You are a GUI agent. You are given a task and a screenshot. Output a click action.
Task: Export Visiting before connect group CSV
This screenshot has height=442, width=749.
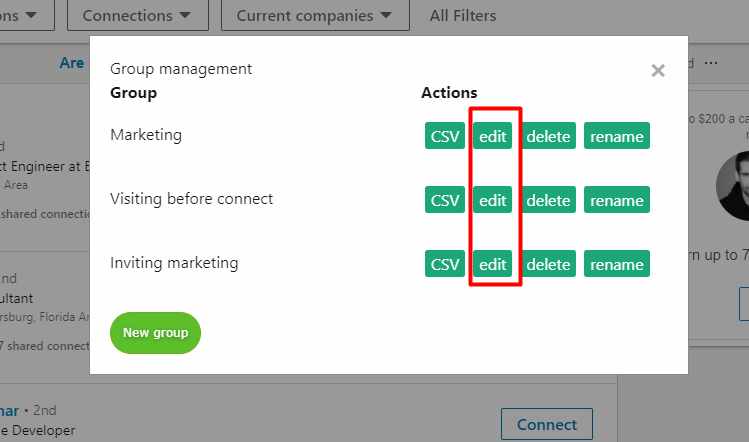coord(445,200)
